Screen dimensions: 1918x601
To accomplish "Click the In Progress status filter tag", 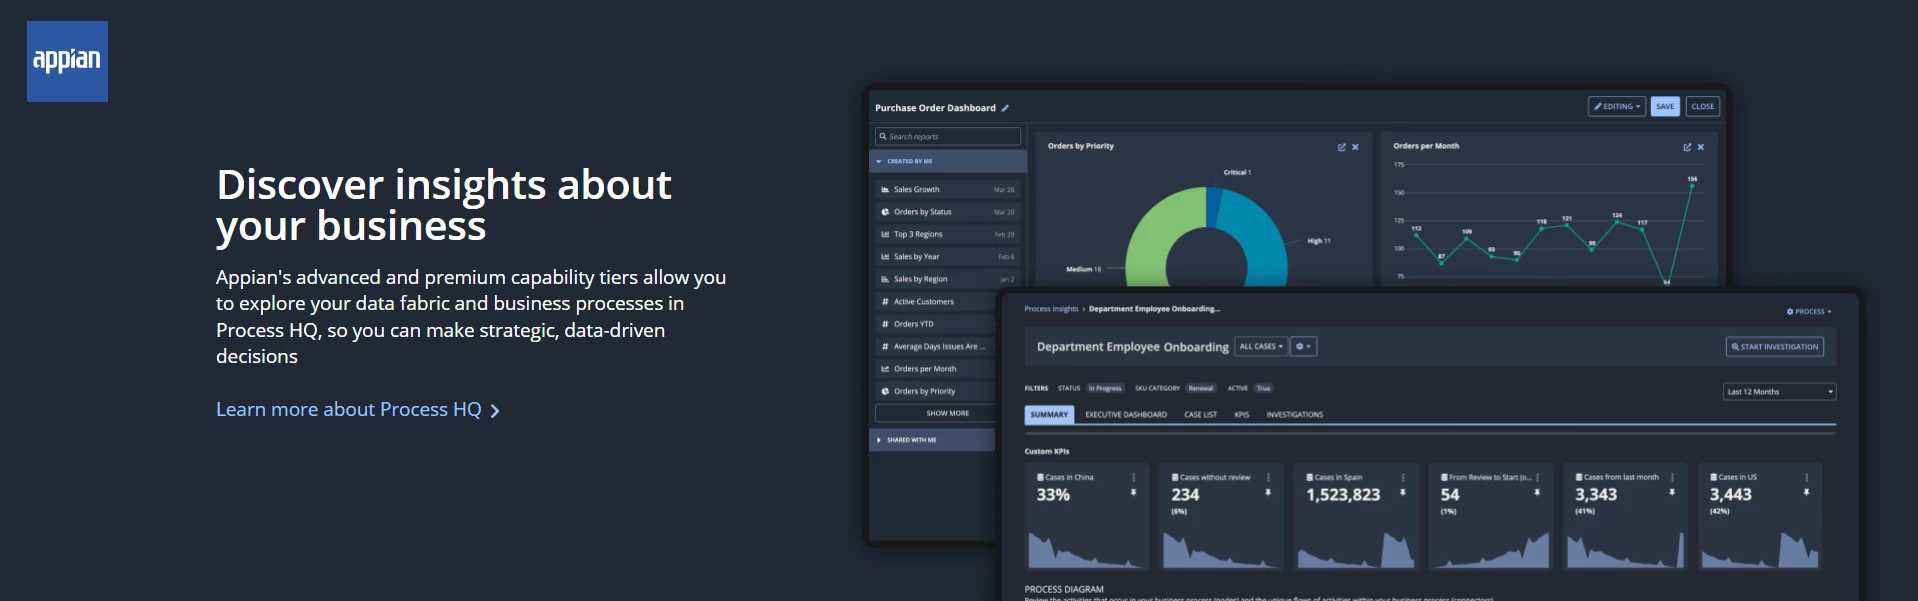I will click(x=1105, y=388).
